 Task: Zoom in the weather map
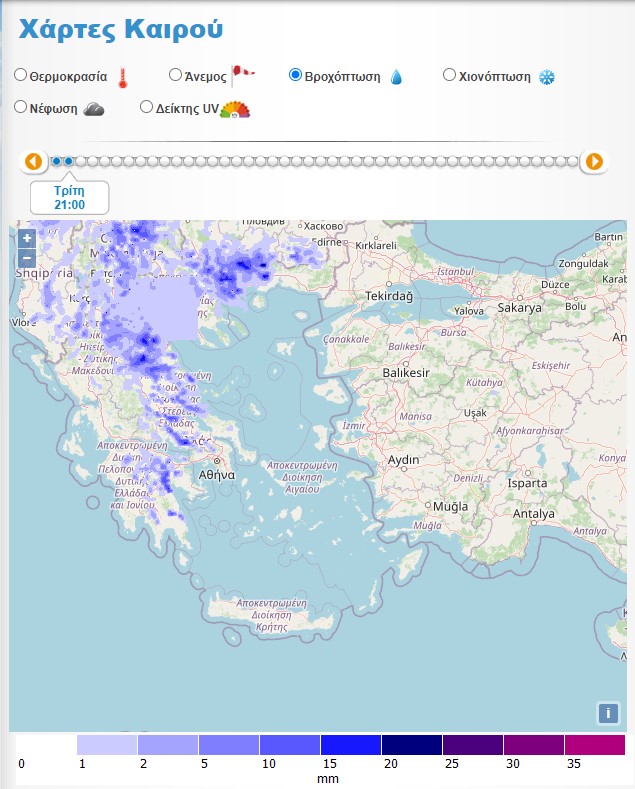pyautogui.click(x=27, y=239)
